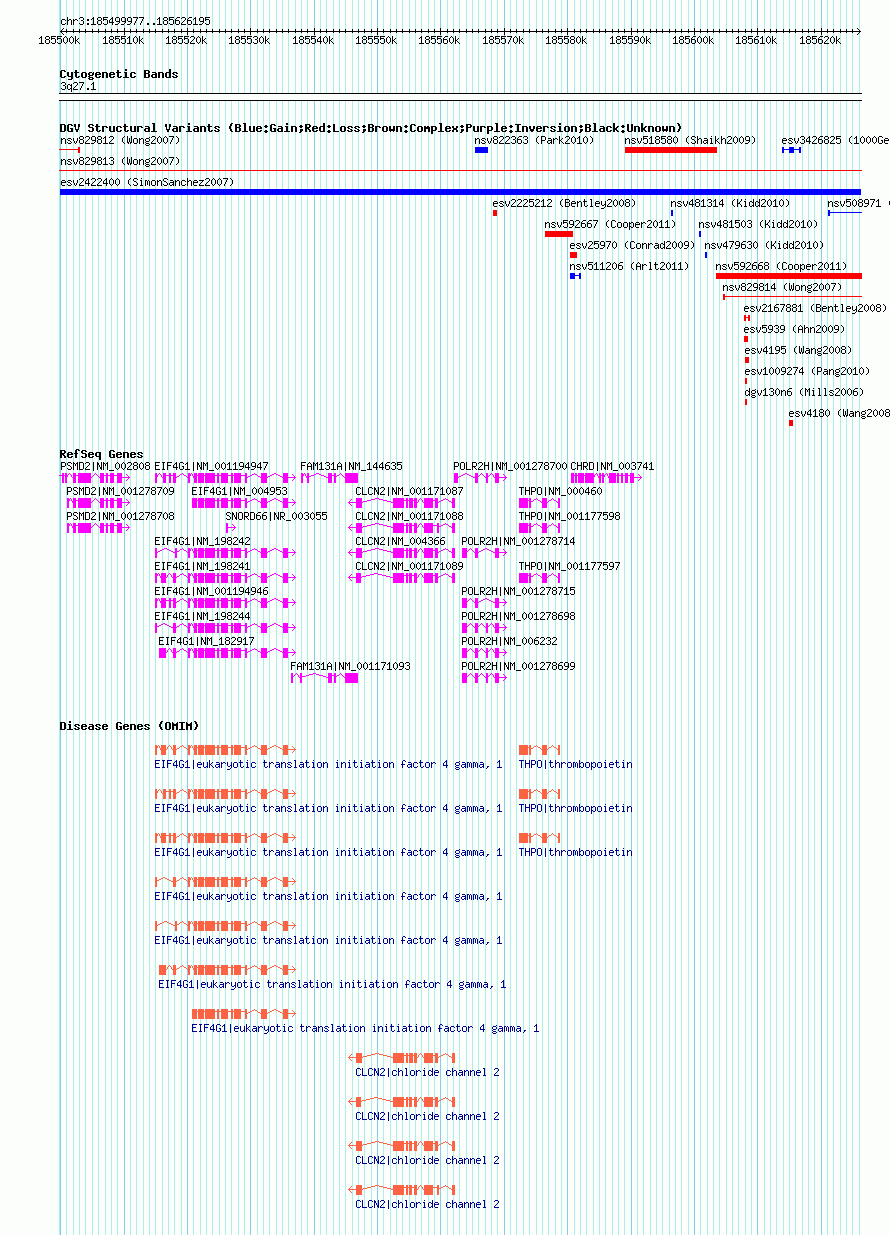Screen dimensions: 890x1235
Task: Open transcript CLCN2|NM_001171088
Action: [409, 517]
